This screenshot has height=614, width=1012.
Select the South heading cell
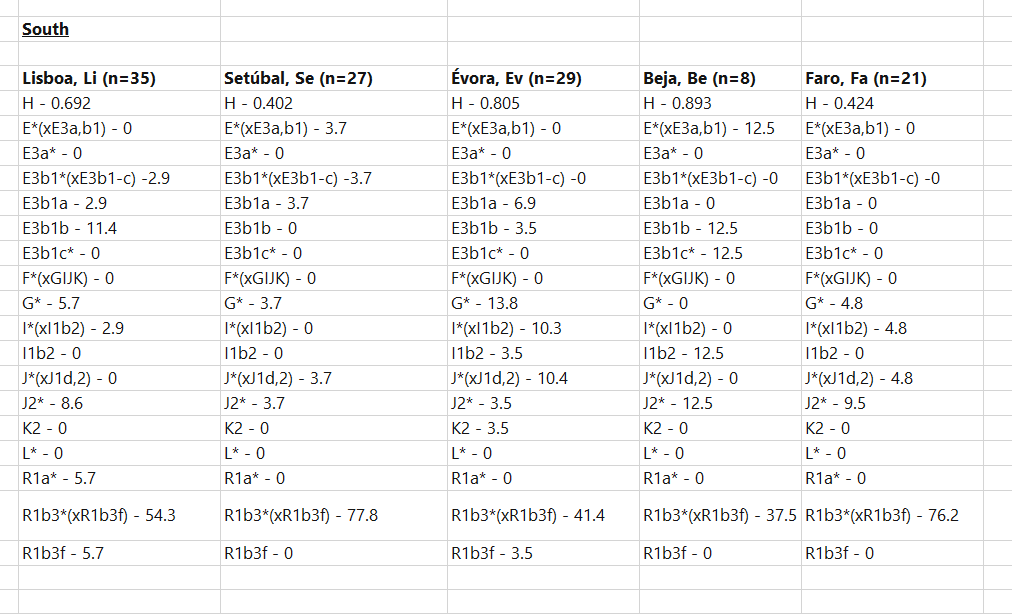pyautogui.click(x=119, y=29)
